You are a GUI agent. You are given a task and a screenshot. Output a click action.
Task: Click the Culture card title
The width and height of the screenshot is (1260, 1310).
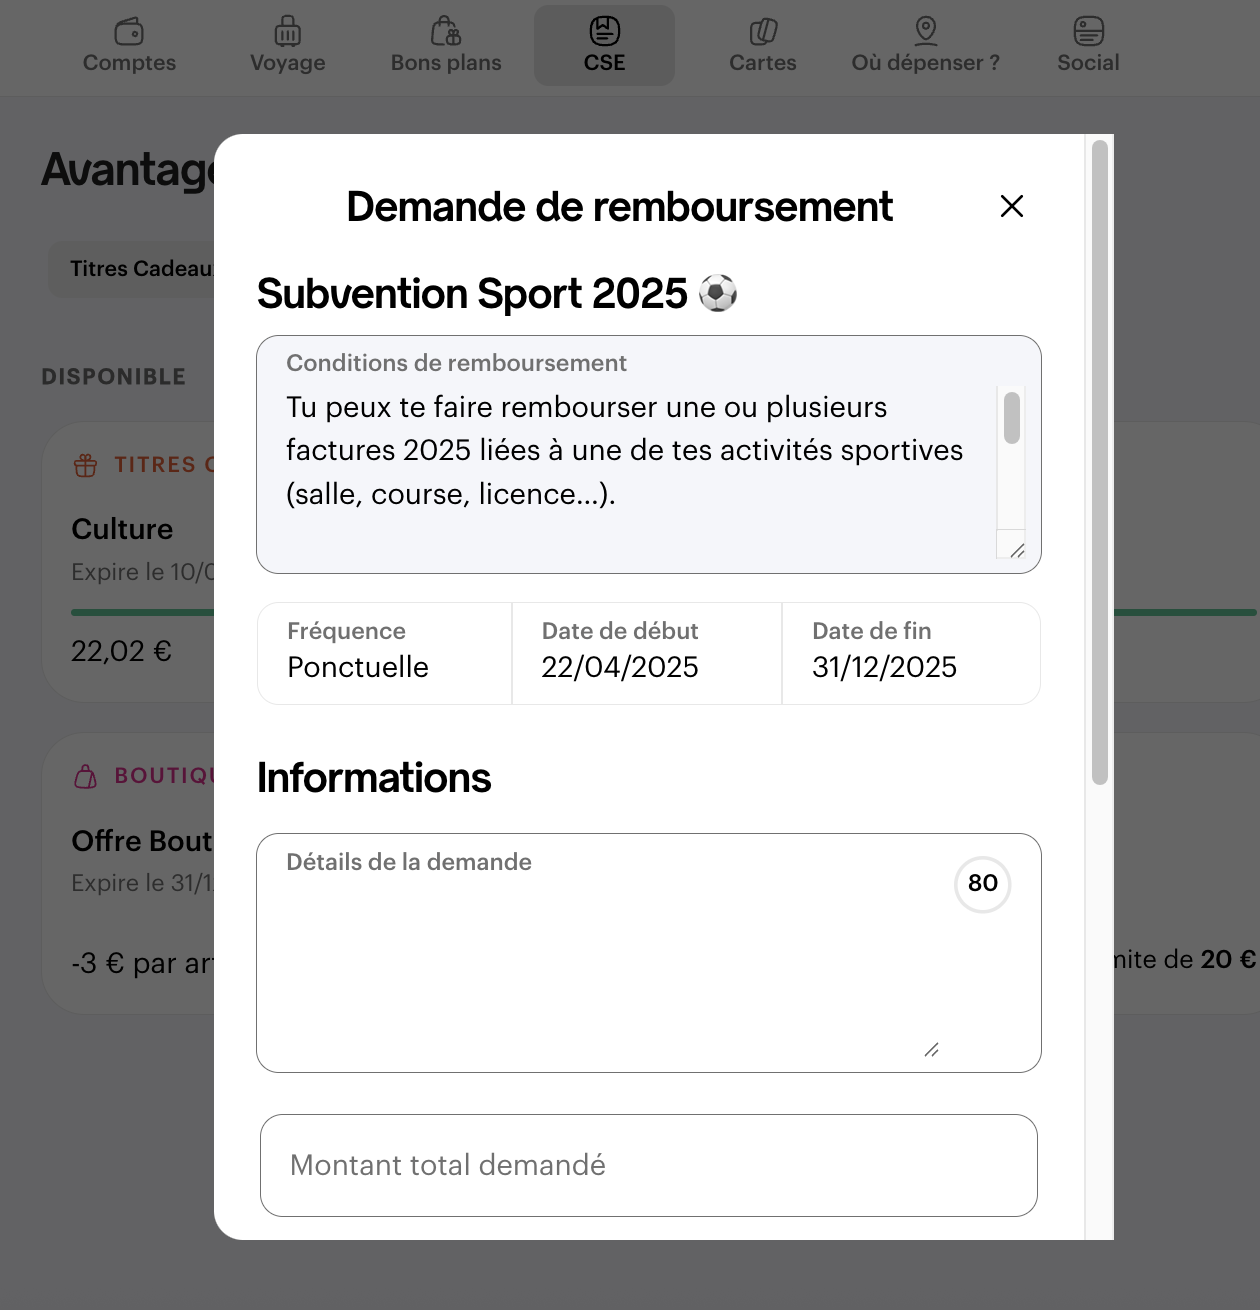point(122,529)
